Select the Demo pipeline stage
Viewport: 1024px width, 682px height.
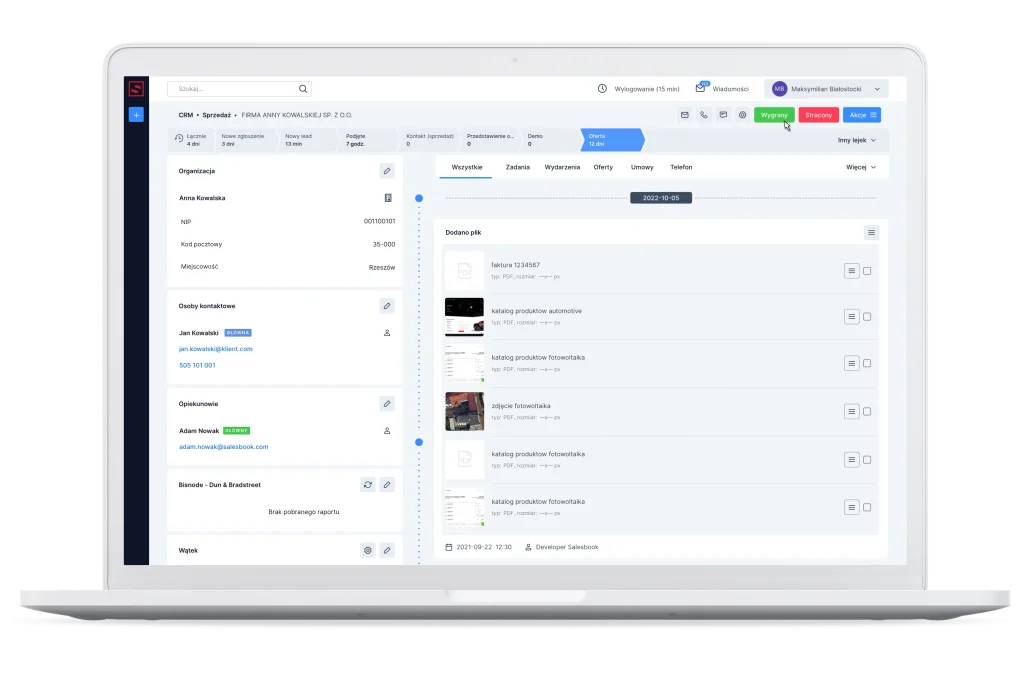pos(550,140)
